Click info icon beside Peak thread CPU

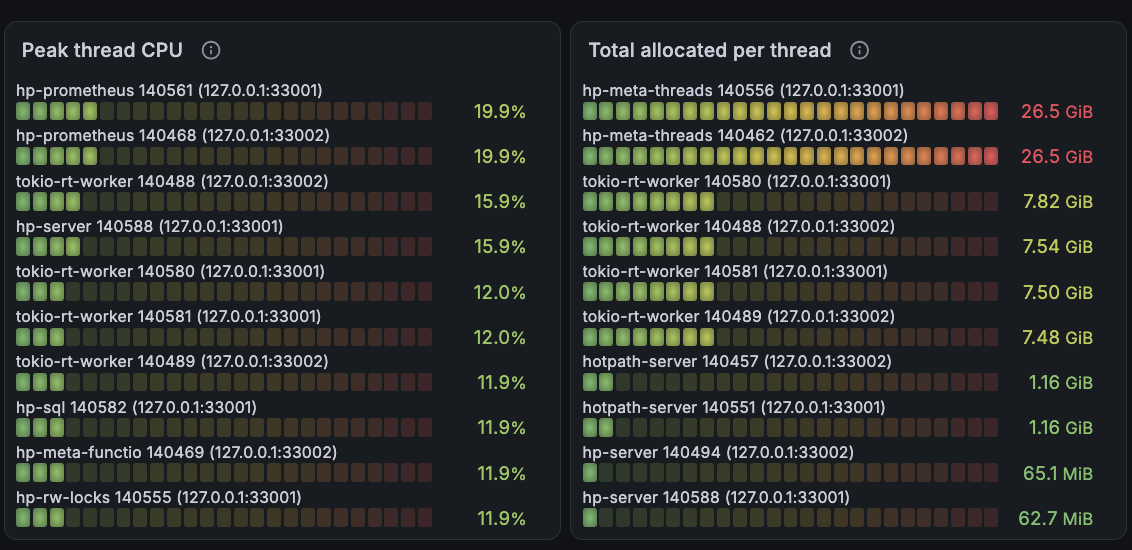pyautogui.click(x=211, y=50)
